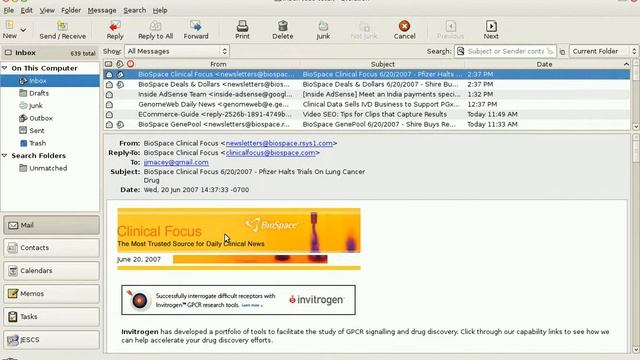The image size is (640, 360).
Task: Click clinicalfocus@biospace.com reply-to link
Action: [x=270, y=153]
